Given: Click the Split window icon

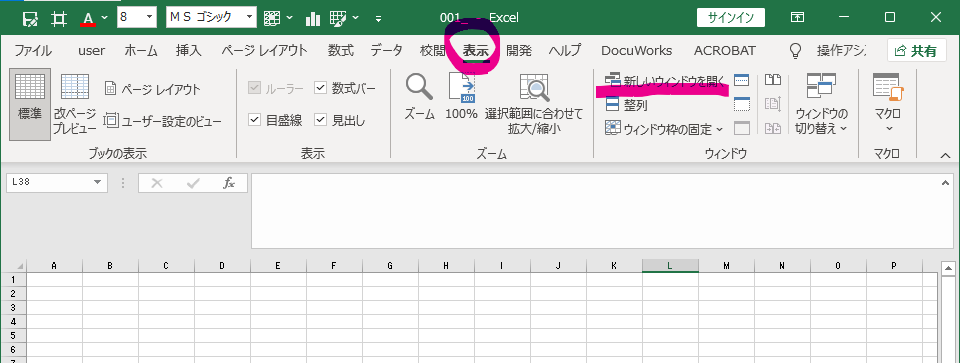Looking at the screenshot, I should click(x=741, y=80).
